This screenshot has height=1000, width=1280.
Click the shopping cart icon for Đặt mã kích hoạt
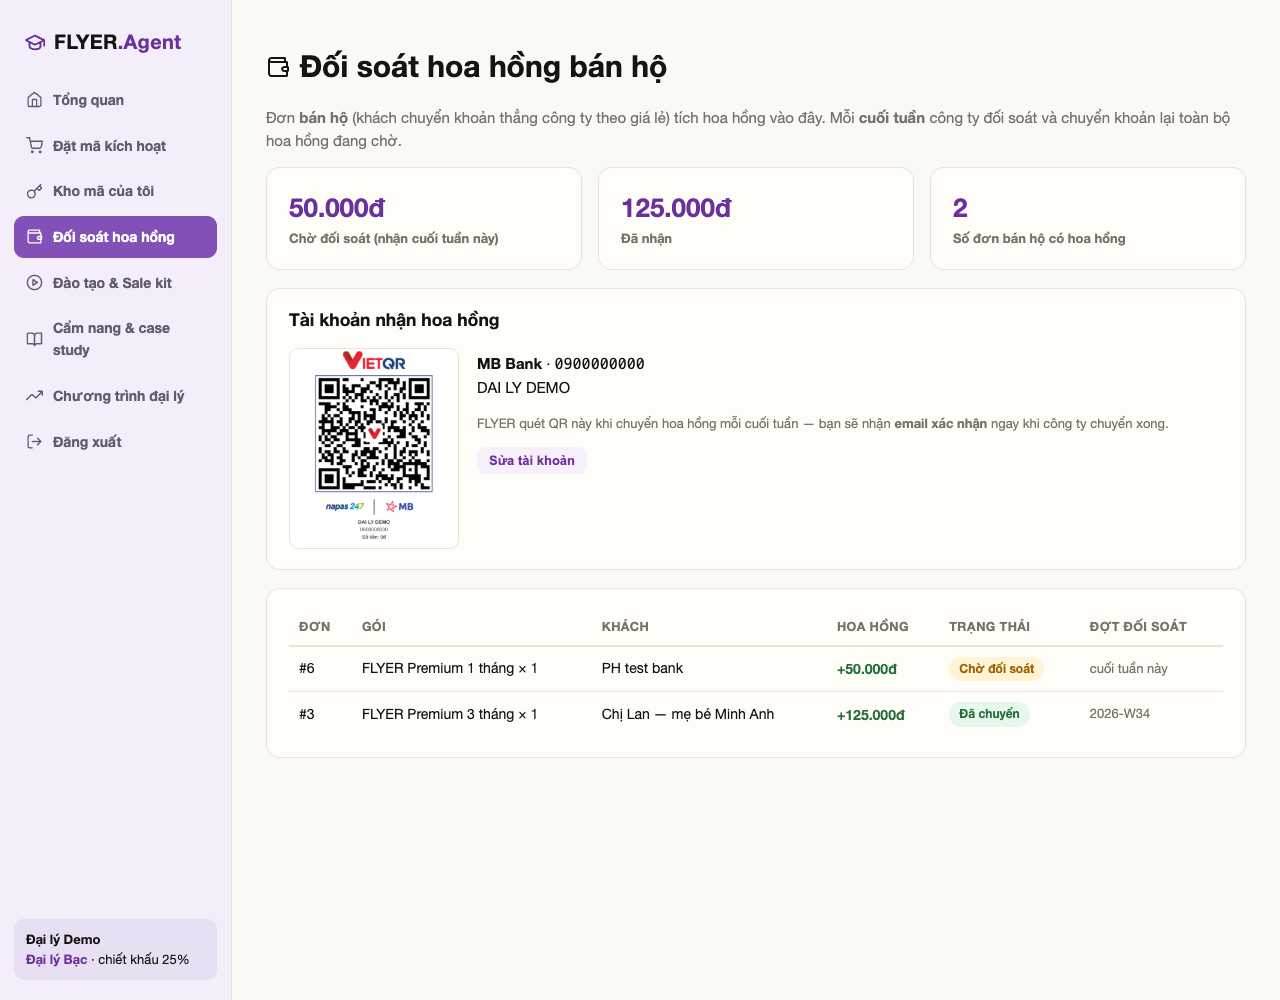pyautogui.click(x=34, y=145)
